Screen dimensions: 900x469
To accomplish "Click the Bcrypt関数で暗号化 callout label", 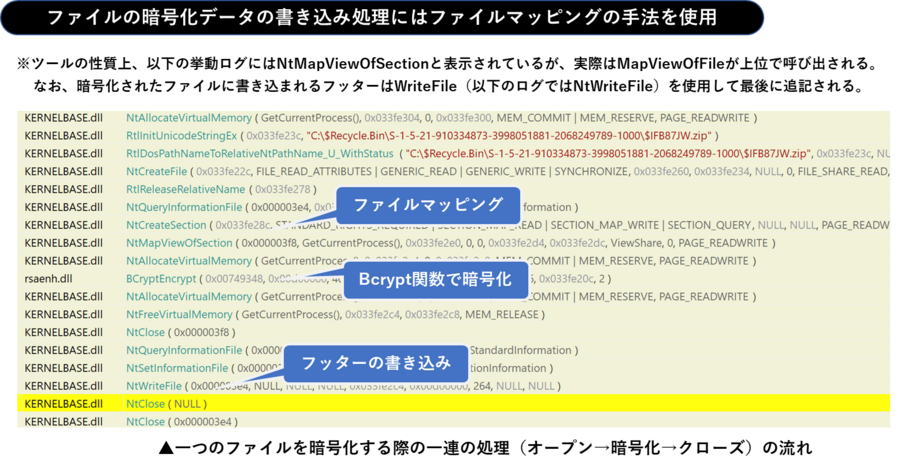I will pyautogui.click(x=435, y=280).
